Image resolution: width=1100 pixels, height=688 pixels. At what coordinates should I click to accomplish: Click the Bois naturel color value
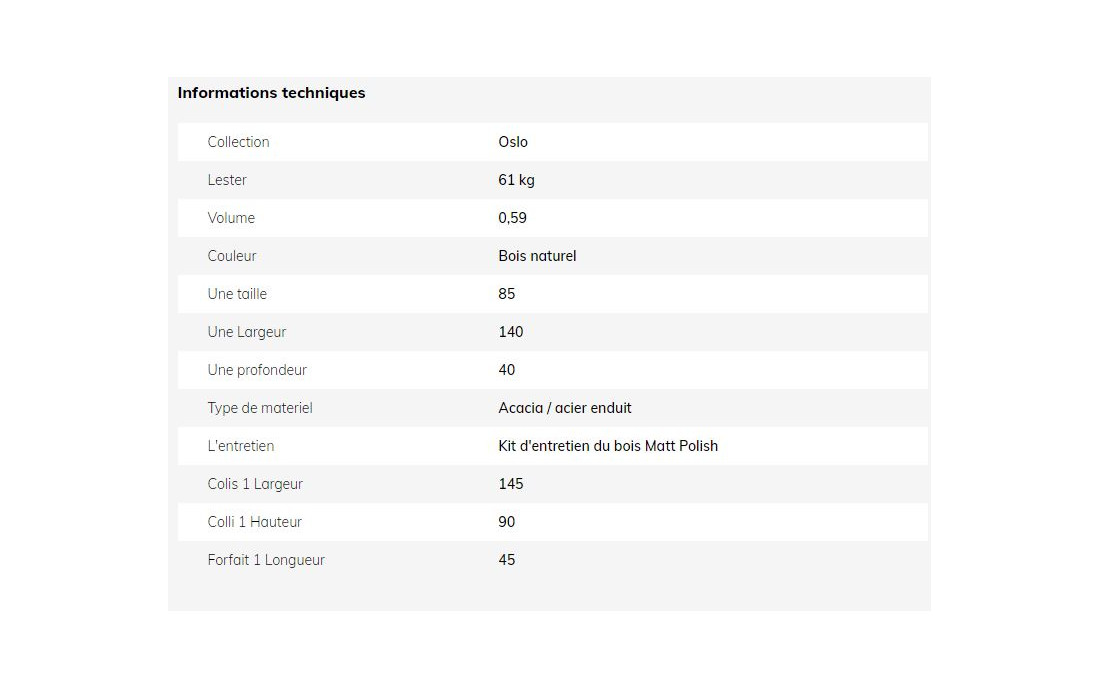tap(537, 256)
